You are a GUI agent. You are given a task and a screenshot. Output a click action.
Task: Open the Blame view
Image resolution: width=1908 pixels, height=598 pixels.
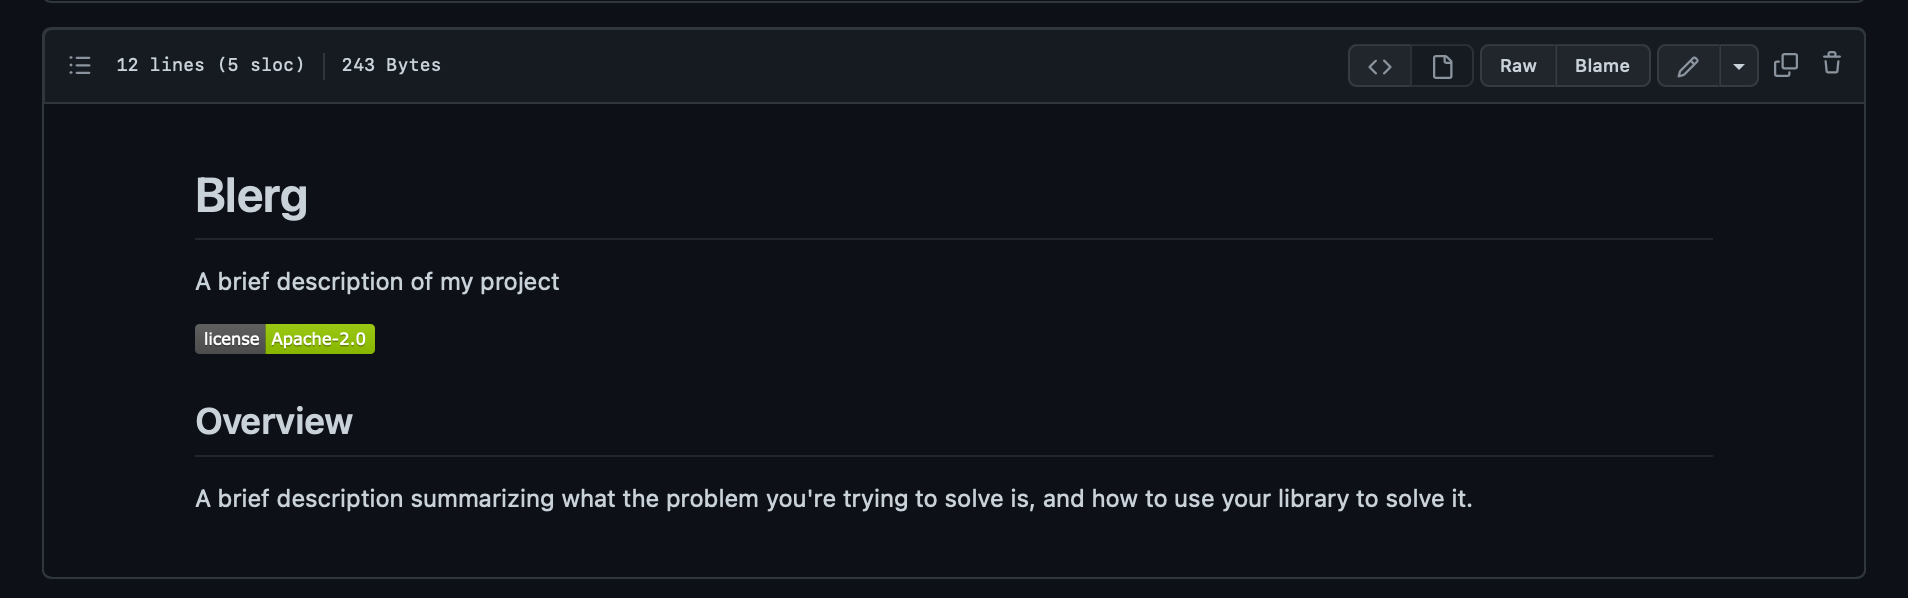tap(1602, 66)
